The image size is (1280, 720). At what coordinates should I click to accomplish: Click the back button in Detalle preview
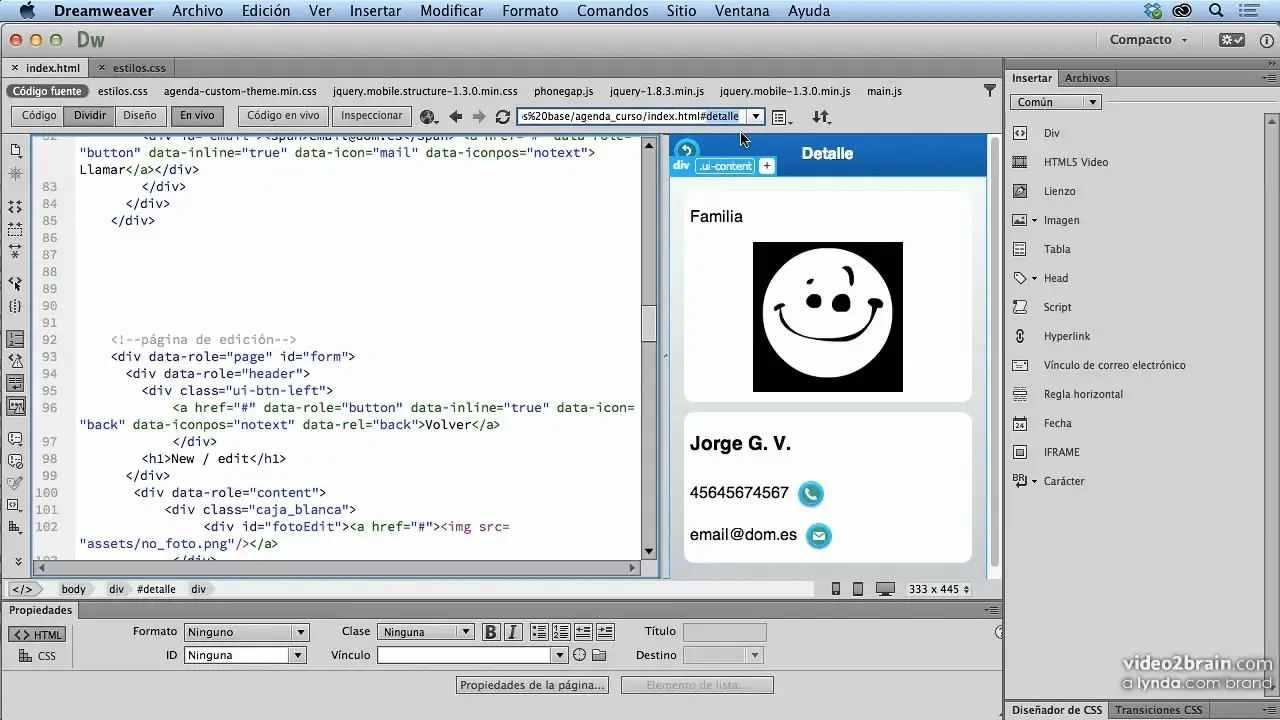coord(686,150)
